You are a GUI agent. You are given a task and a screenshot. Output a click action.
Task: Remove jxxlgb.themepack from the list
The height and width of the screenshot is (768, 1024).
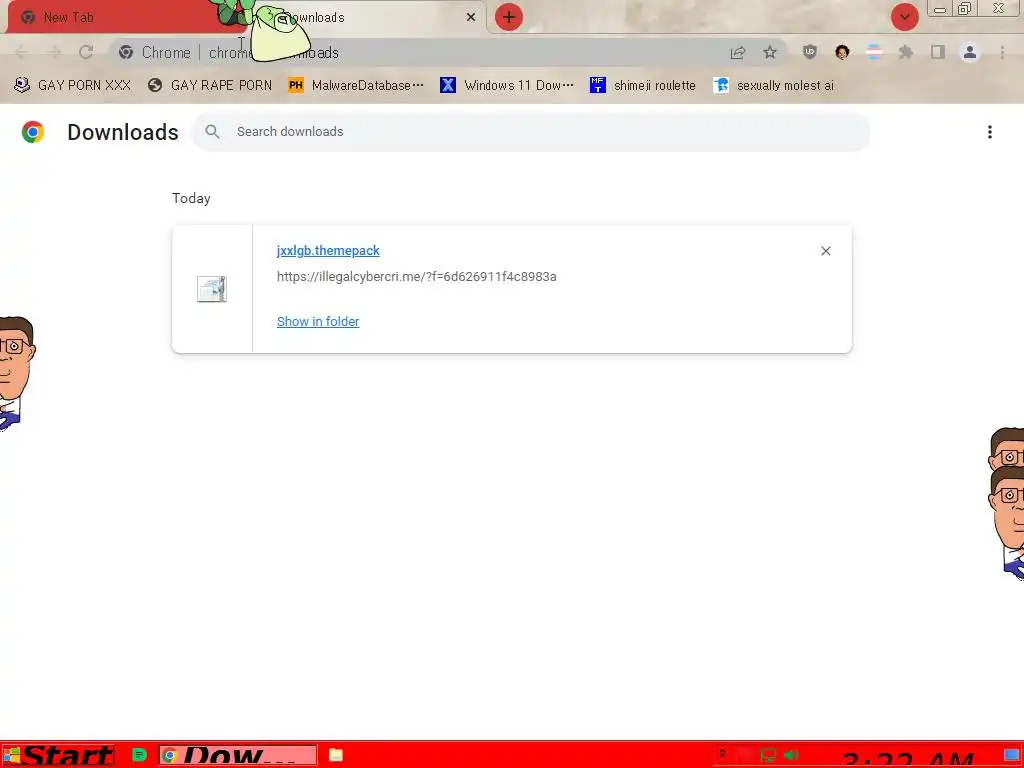[x=825, y=251]
